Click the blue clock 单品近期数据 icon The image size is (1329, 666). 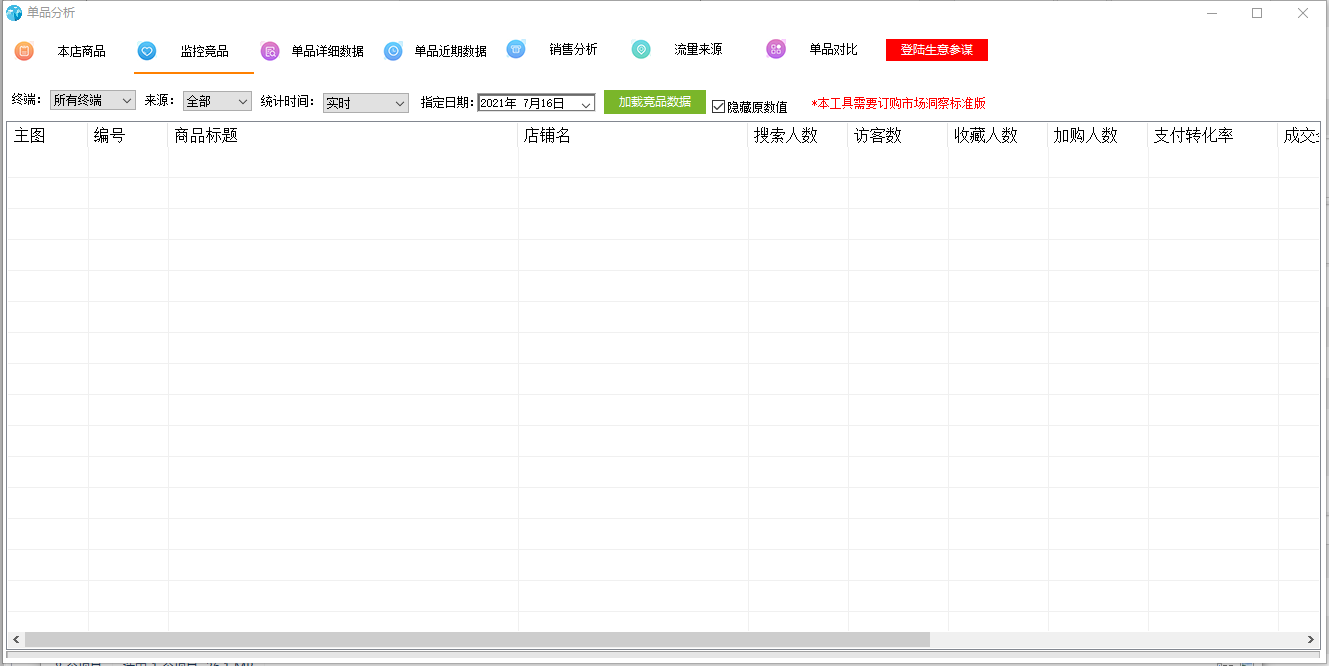(x=394, y=51)
